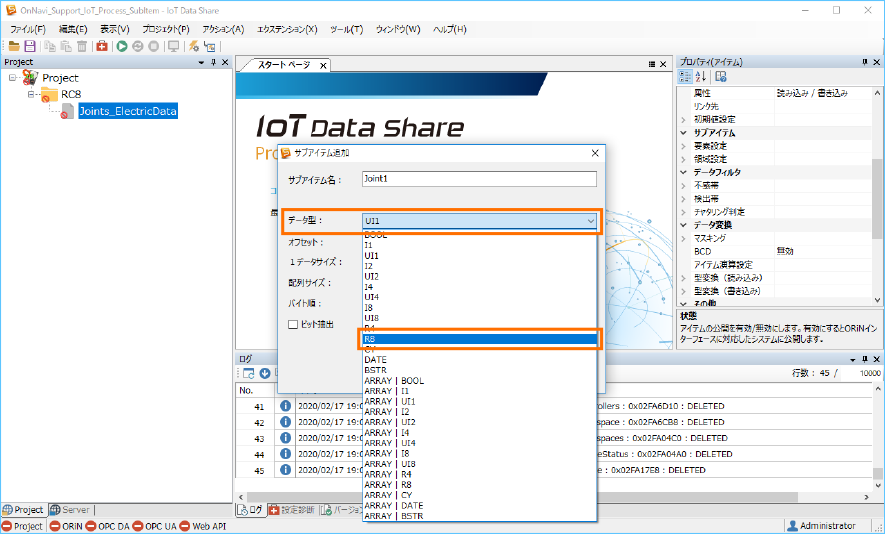Open the データ型 combo box showing UI1
This screenshot has height=534, width=885.
(479, 221)
